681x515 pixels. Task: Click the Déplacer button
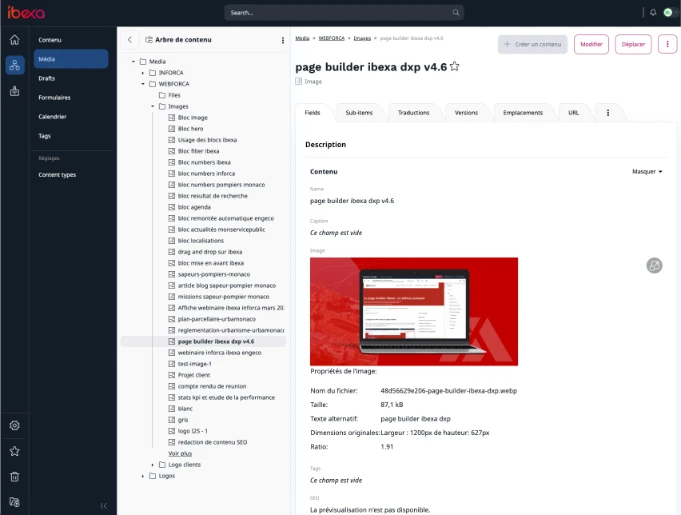[x=633, y=44]
